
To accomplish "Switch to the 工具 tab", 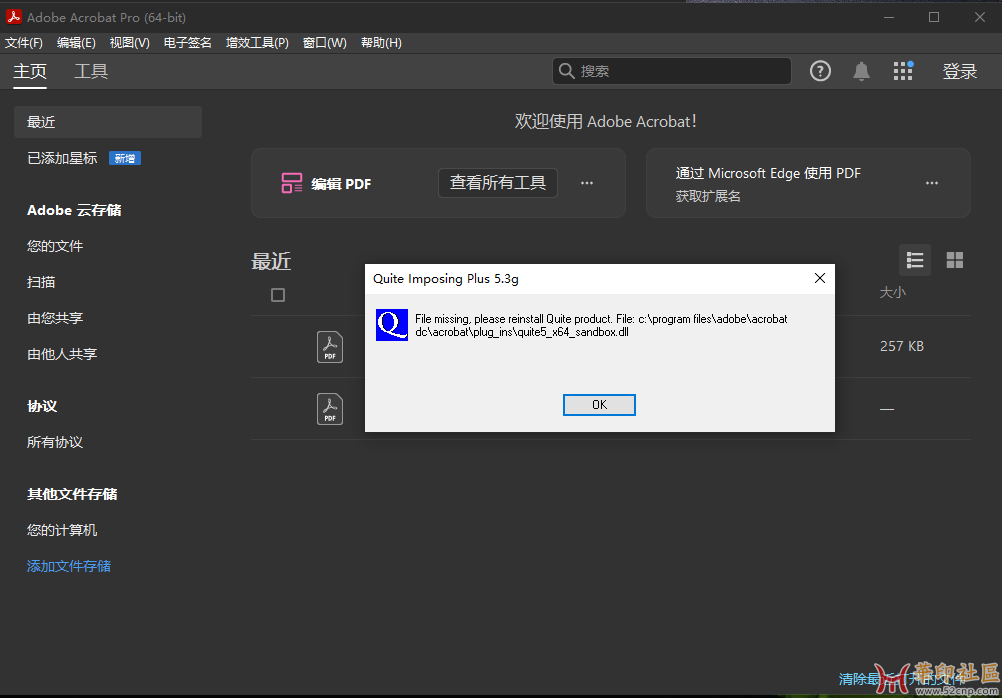I will [91, 71].
